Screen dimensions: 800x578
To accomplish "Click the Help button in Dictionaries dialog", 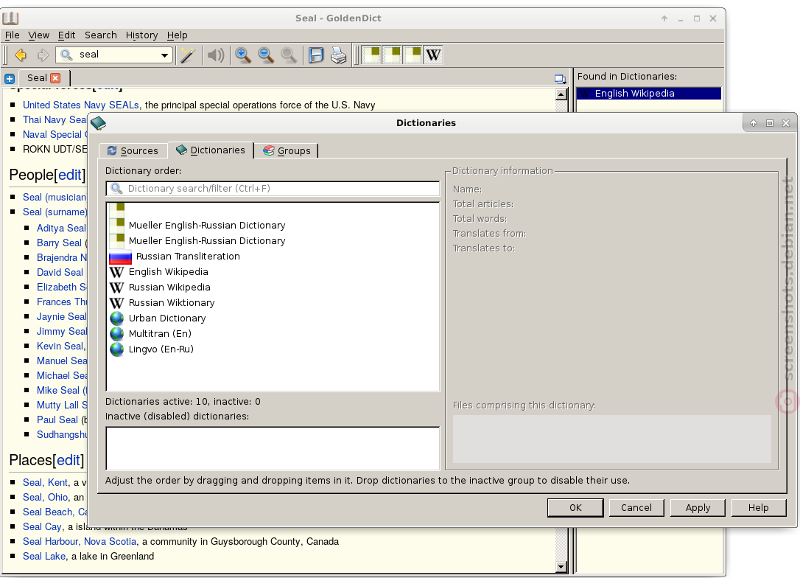I will point(758,508).
